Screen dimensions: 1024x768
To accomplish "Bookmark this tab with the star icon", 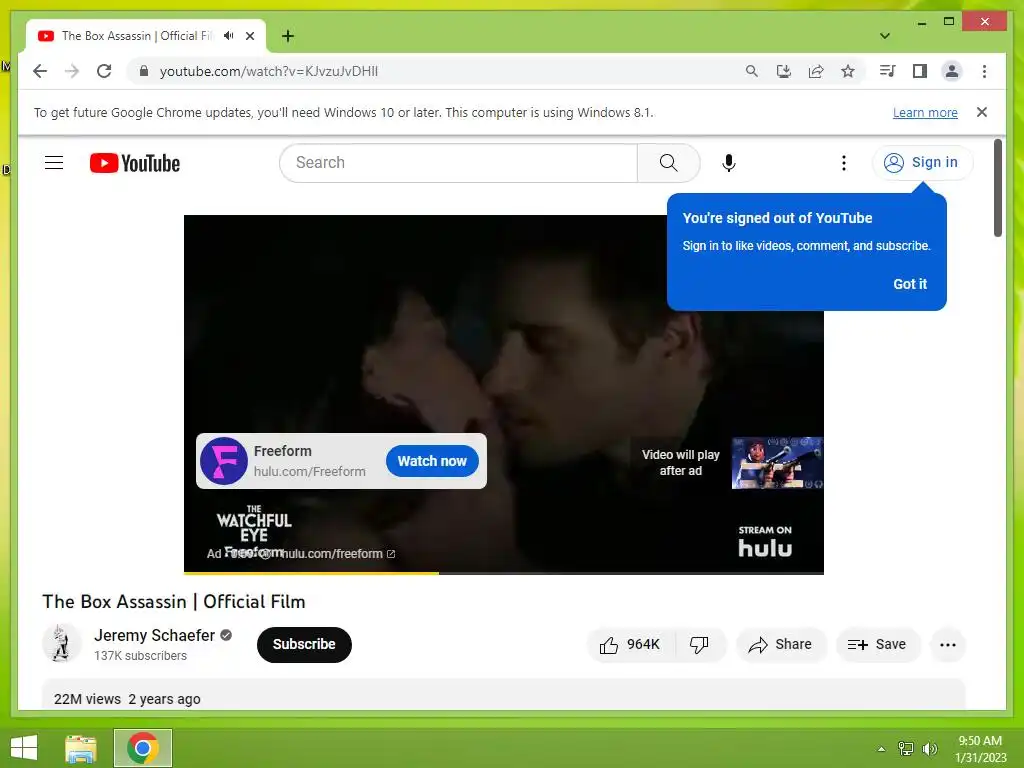I will 848,71.
